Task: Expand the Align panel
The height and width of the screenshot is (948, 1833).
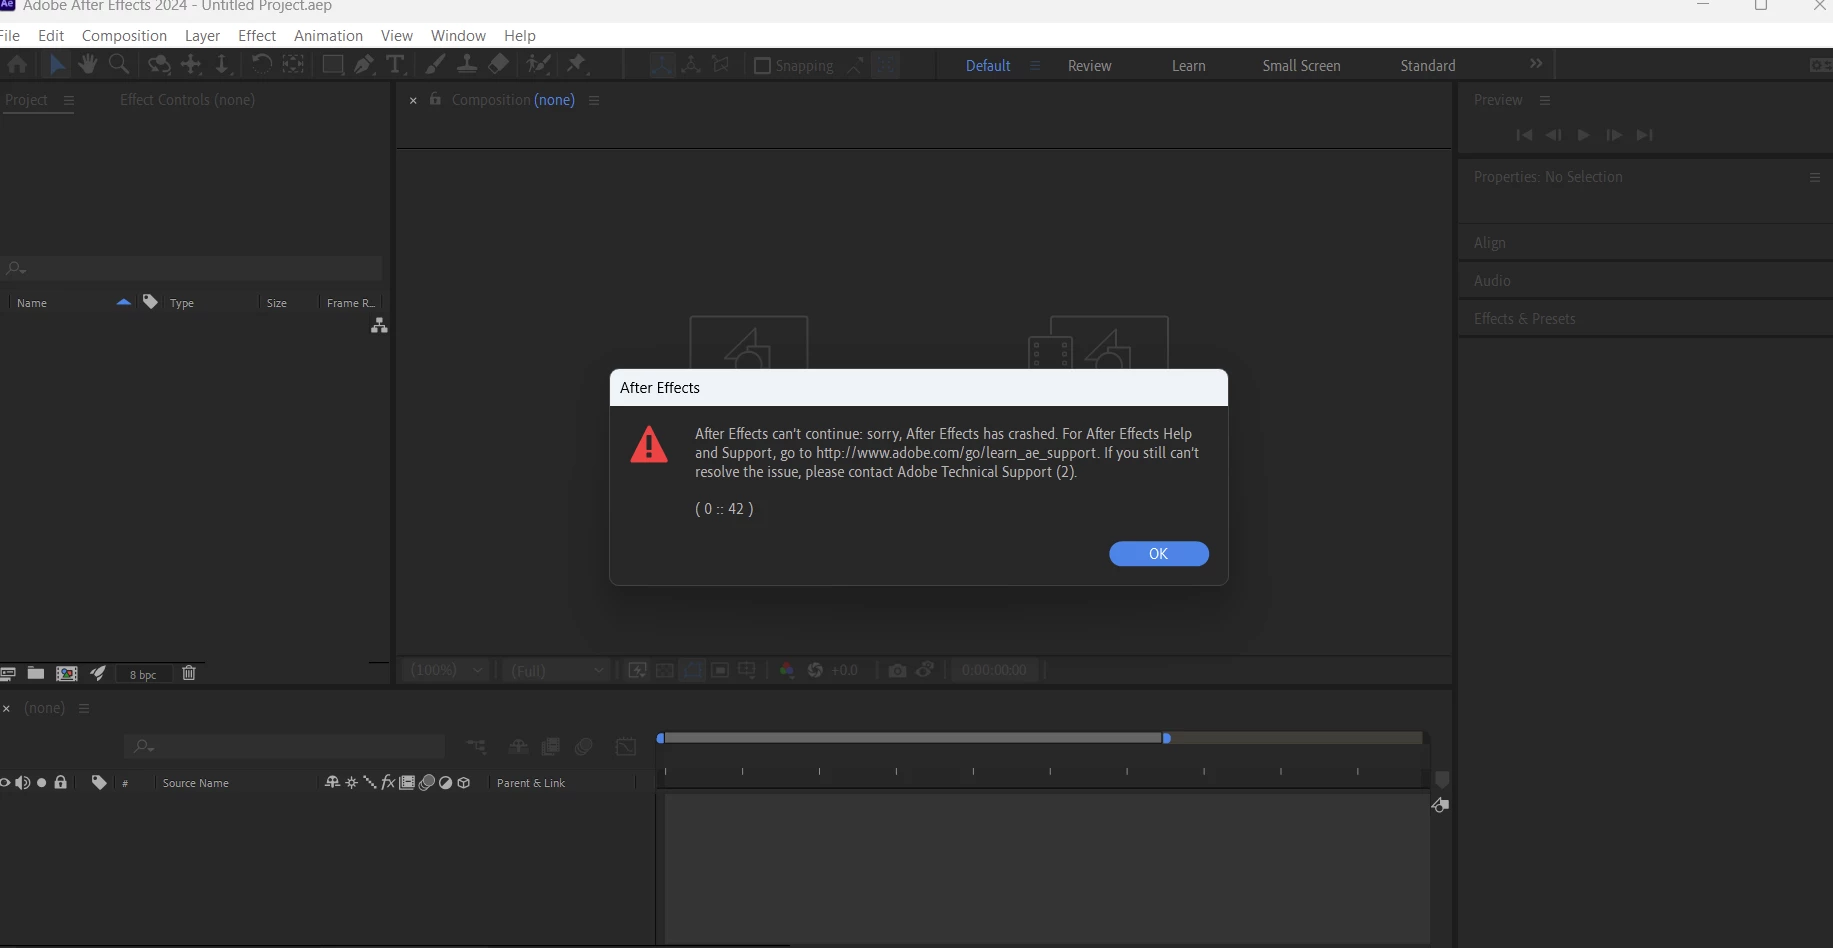Action: (x=1489, y=242)
